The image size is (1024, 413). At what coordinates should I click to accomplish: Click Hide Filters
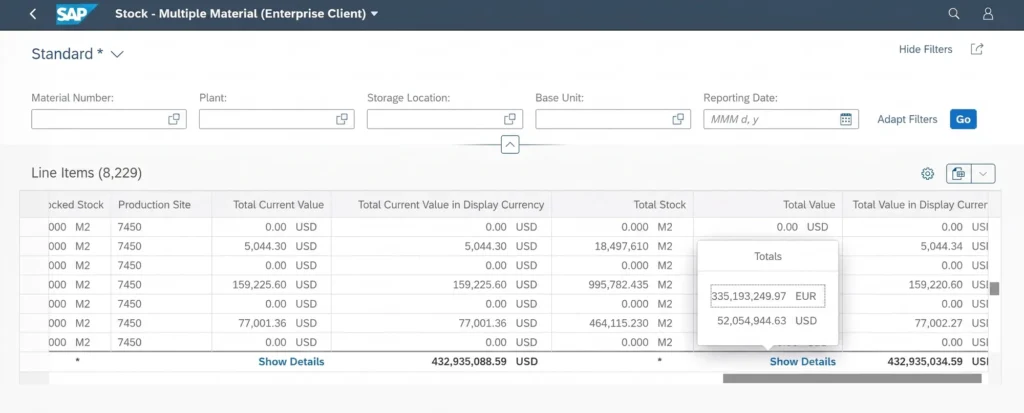click(925, 49)
